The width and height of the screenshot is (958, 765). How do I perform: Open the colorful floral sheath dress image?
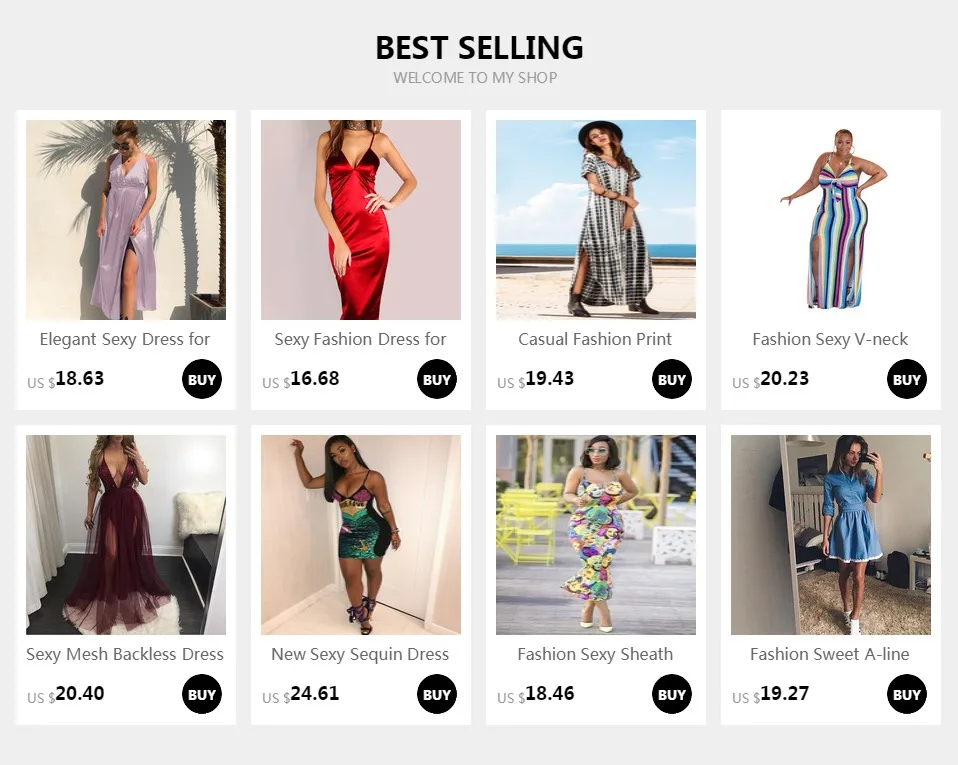(596, 535)
